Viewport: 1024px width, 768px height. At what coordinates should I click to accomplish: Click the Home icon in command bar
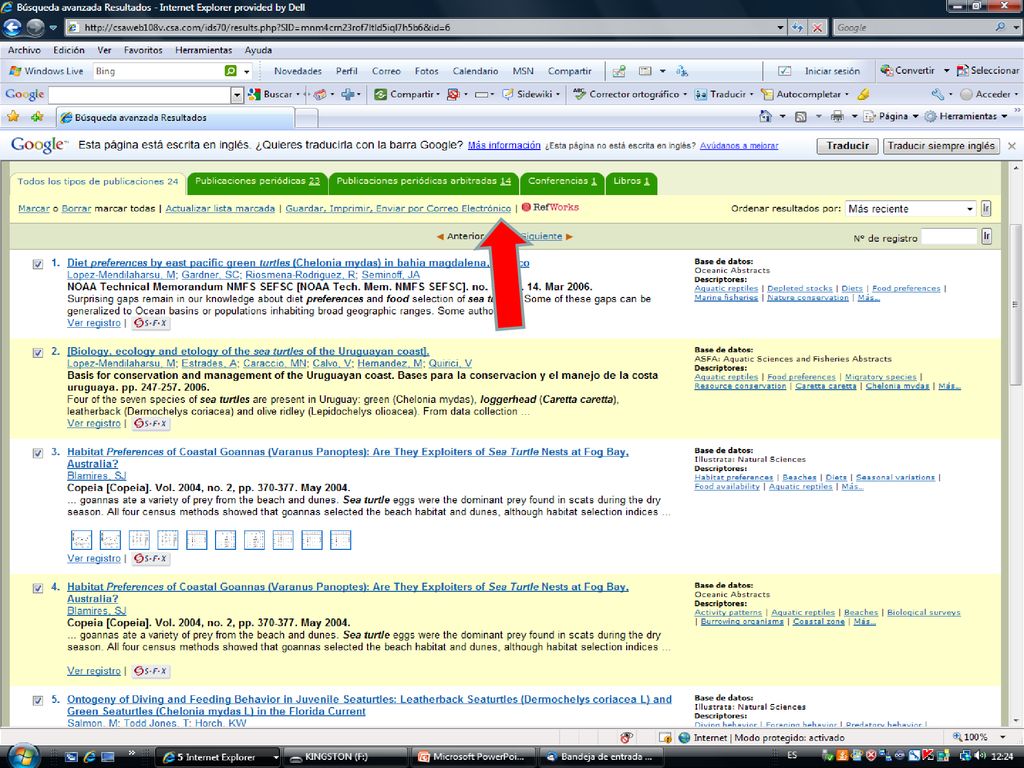click(x=765, y=116)
